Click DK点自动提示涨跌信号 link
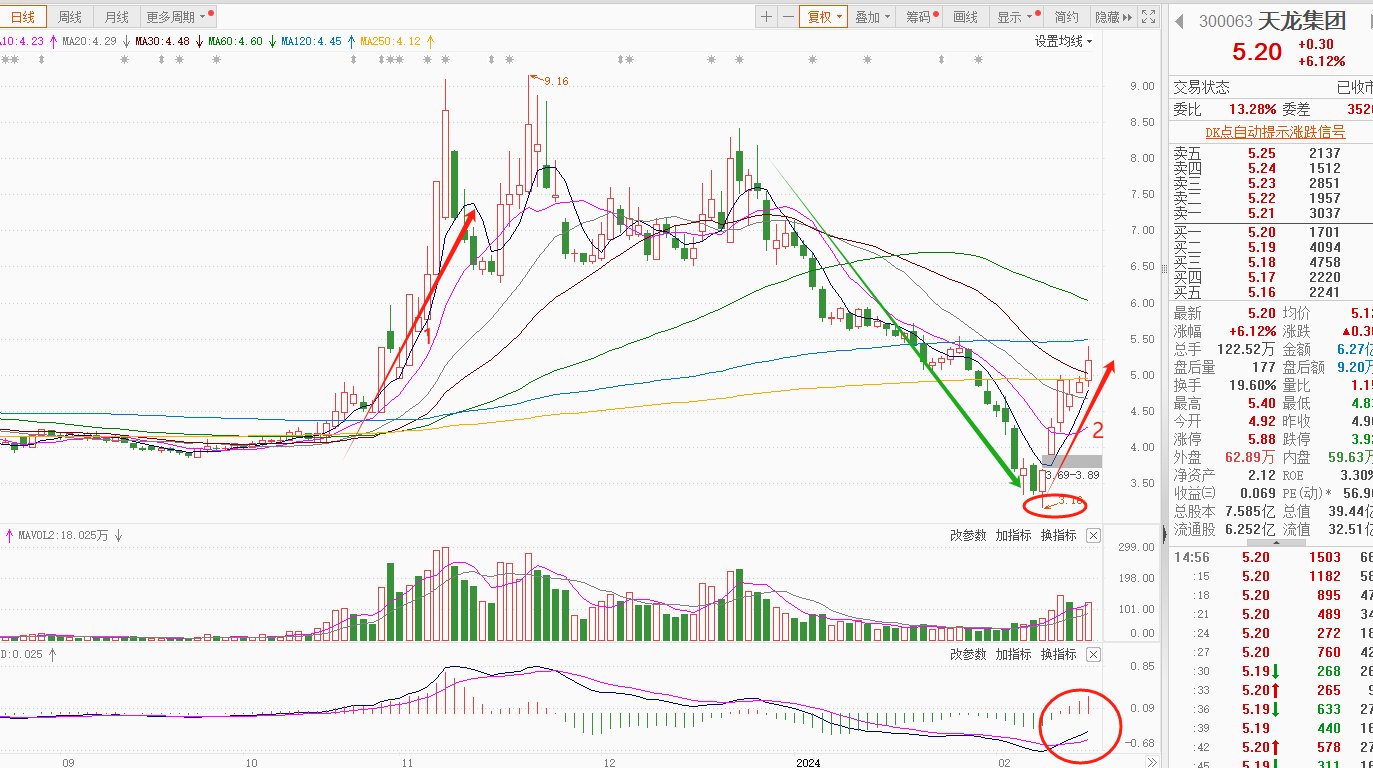1373x768 pixels. (1274, 132)
